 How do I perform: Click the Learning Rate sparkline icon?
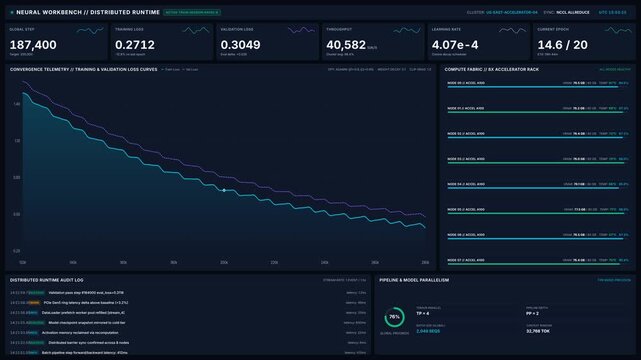tap(512, 30)
